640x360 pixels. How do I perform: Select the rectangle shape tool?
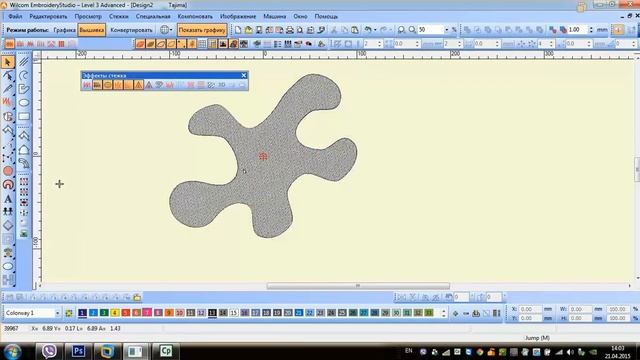(24, 116)
